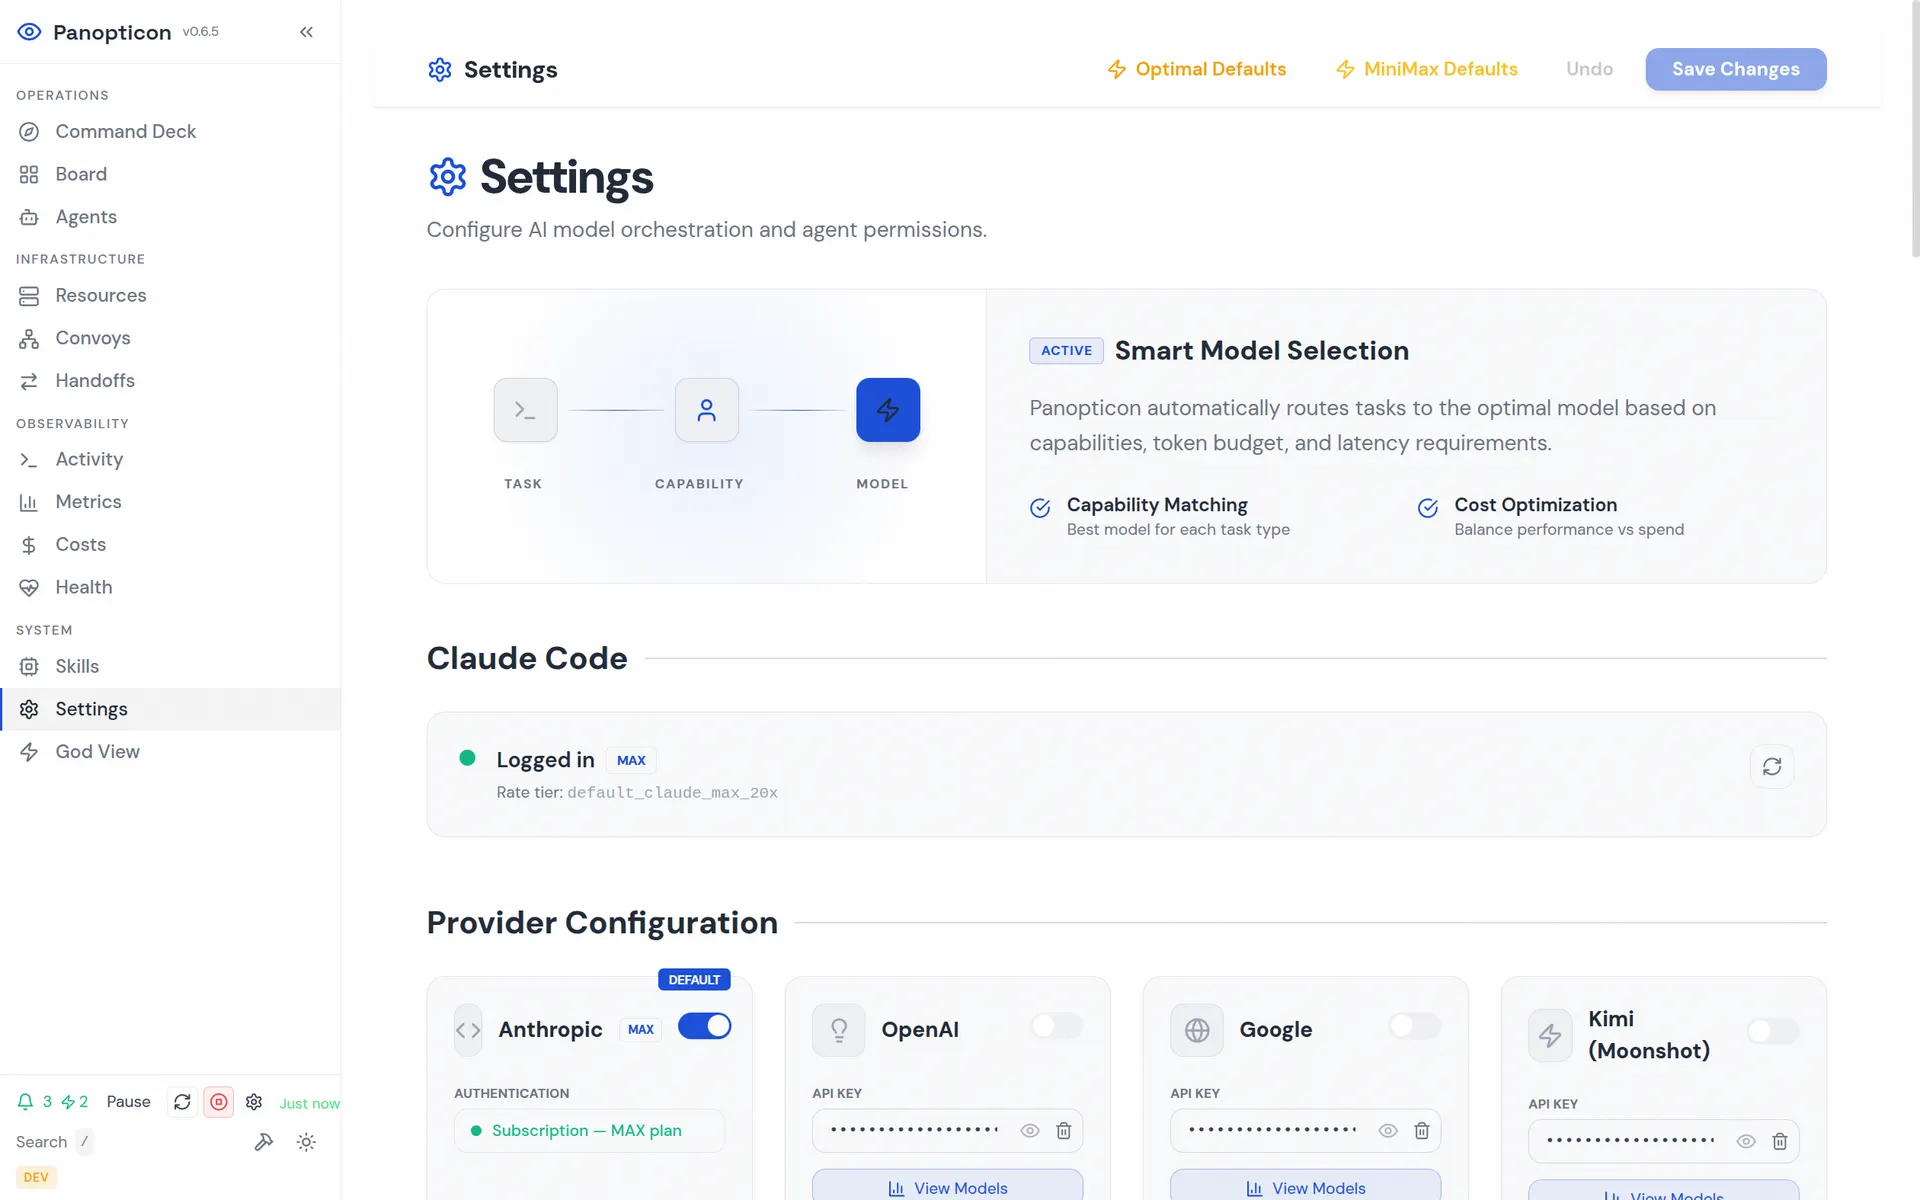Viewport: 1920px width, 1200px height.
Task: Click the hammer build icon
Action: pyautogui.click(x=264, y=1142)
